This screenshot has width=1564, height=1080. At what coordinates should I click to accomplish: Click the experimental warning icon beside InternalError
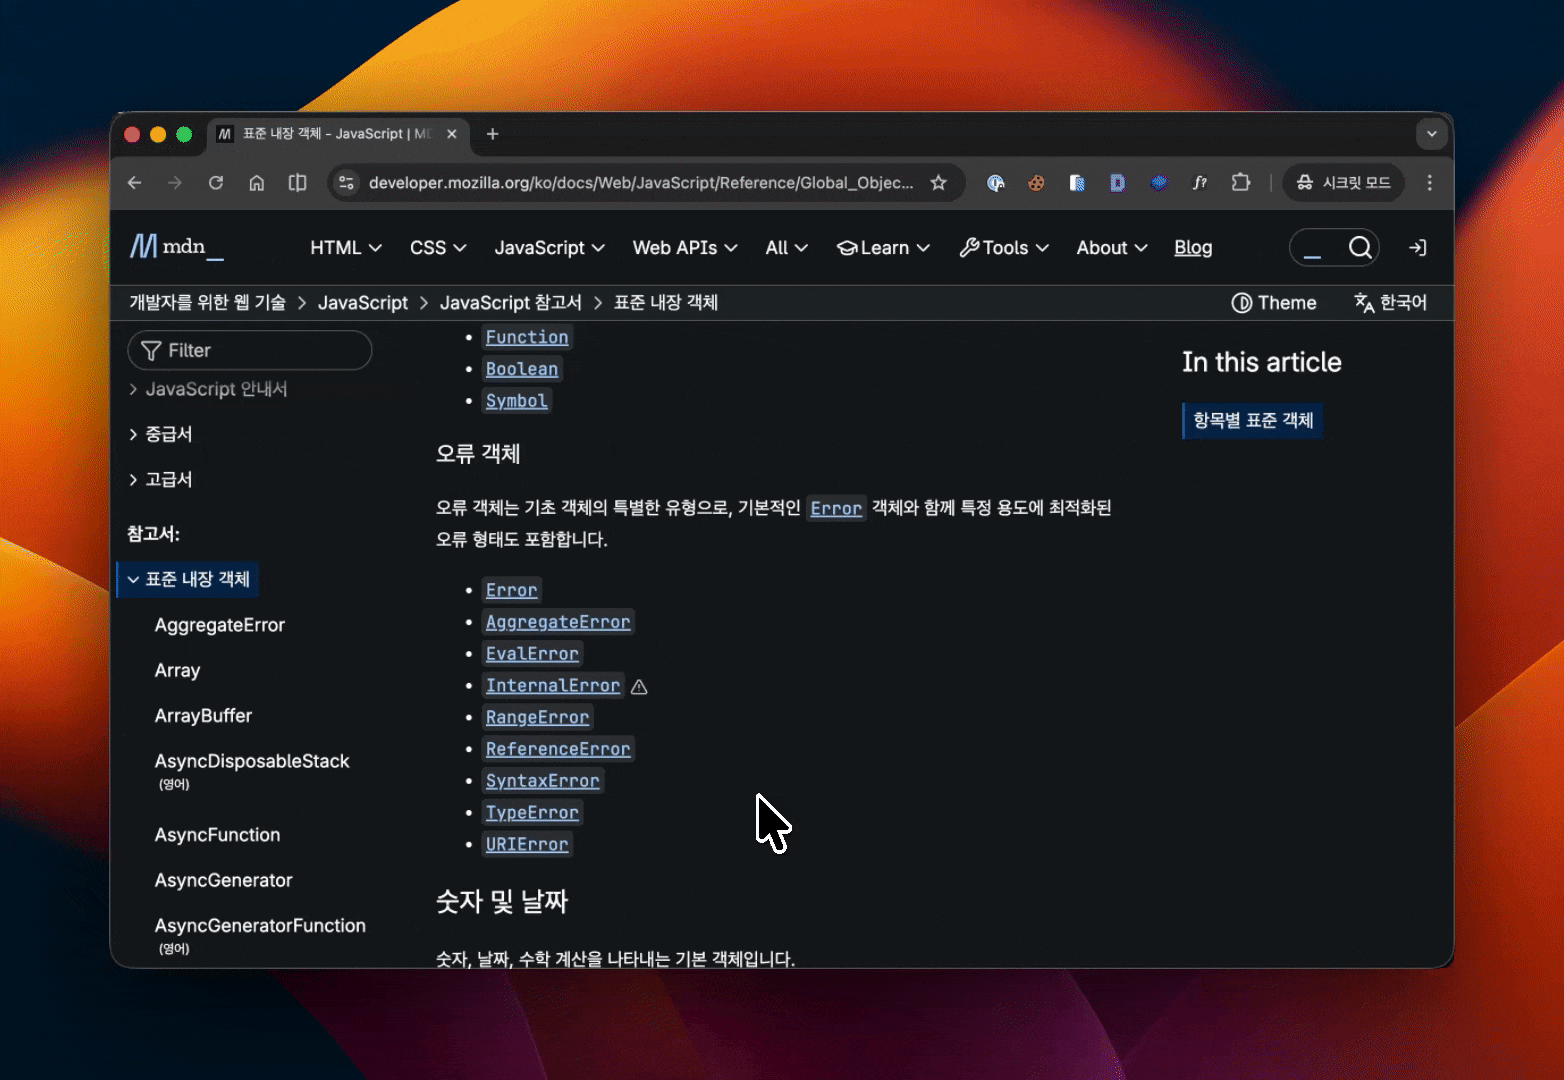640,687
